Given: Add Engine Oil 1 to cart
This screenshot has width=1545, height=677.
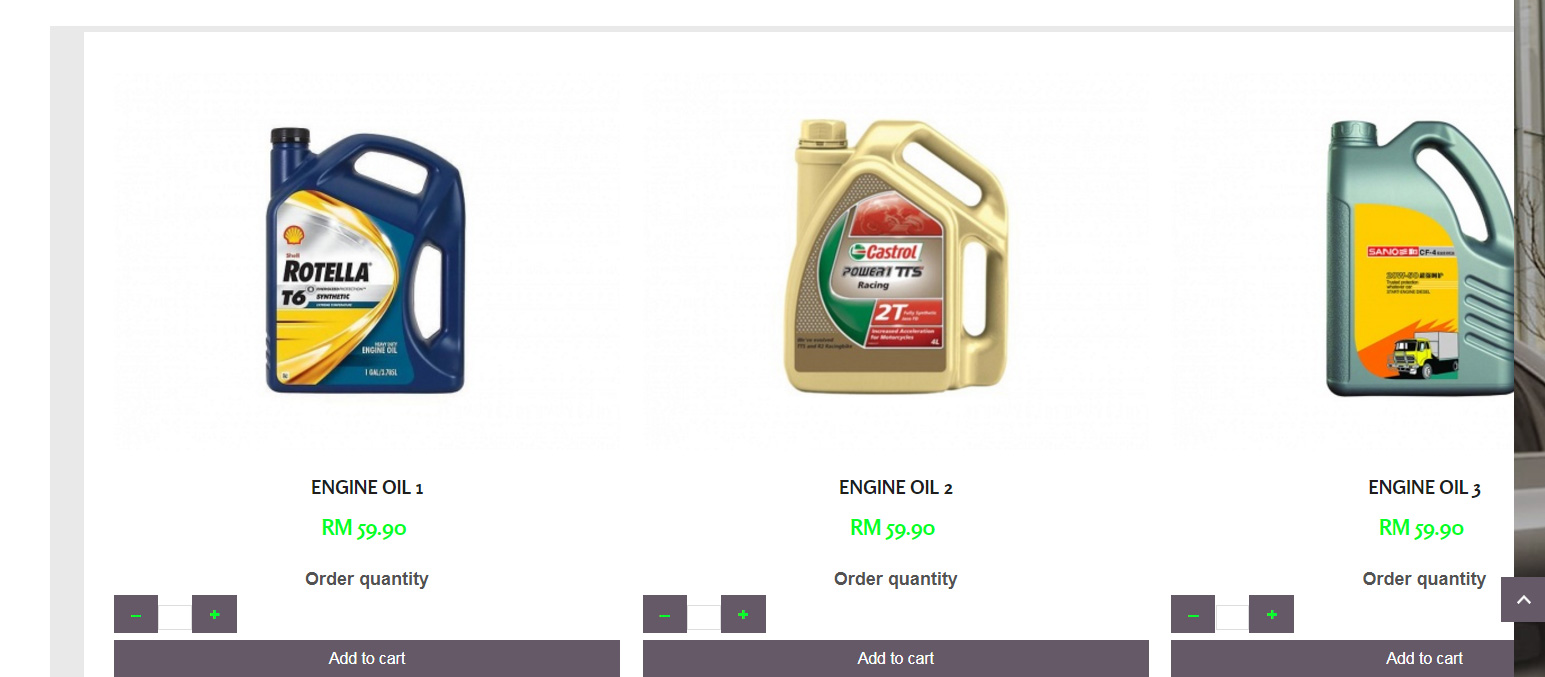Looking at the screenshot, I should pos(367,658).
